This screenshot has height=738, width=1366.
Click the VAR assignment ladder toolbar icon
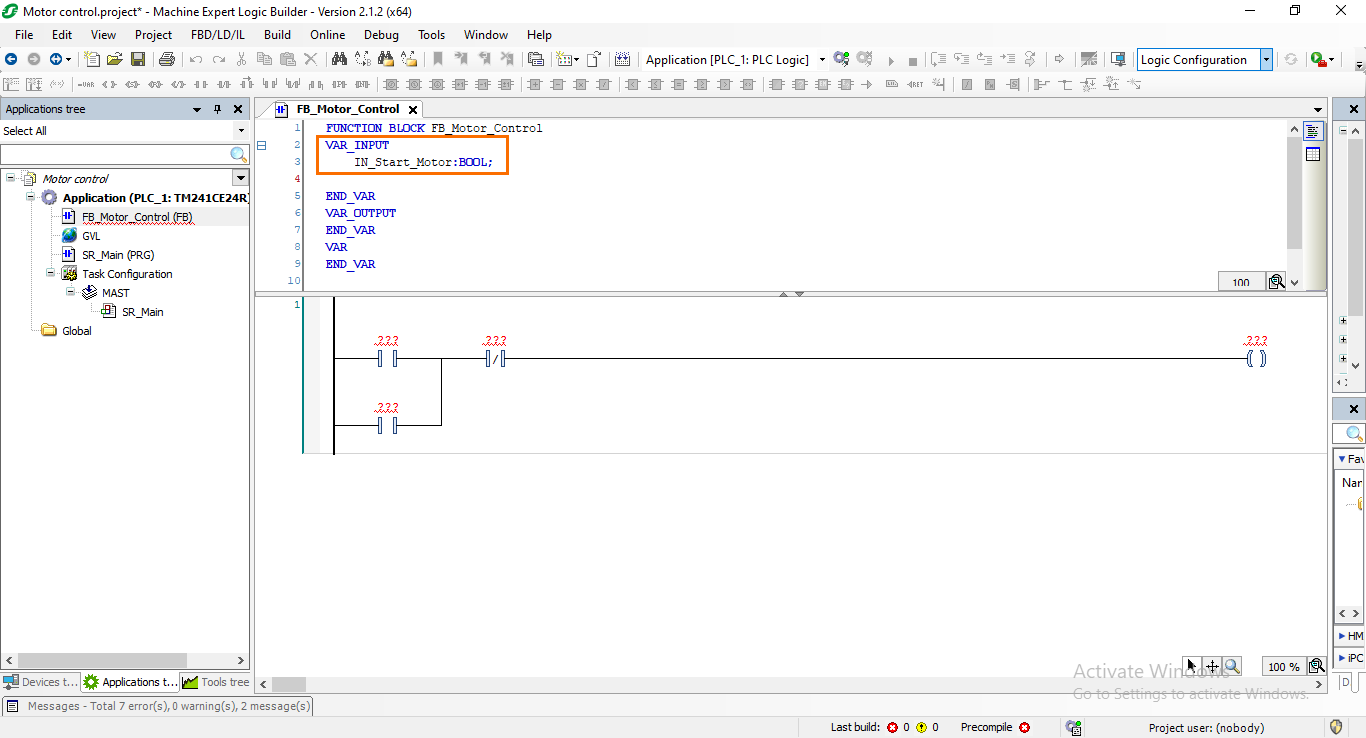87,84
